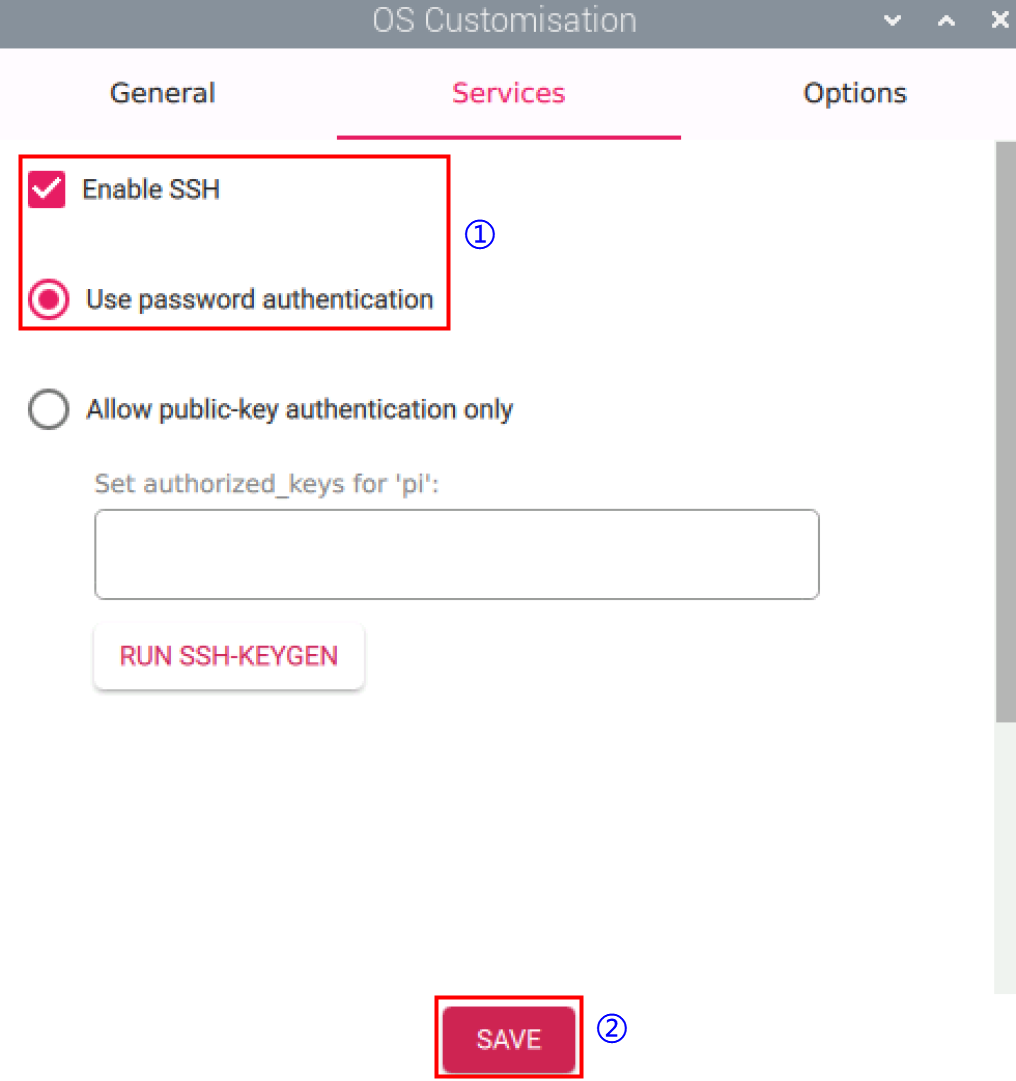Click the Enable SSH label text
This screenshot has width=1016, height=1081.
coord(151,190)
